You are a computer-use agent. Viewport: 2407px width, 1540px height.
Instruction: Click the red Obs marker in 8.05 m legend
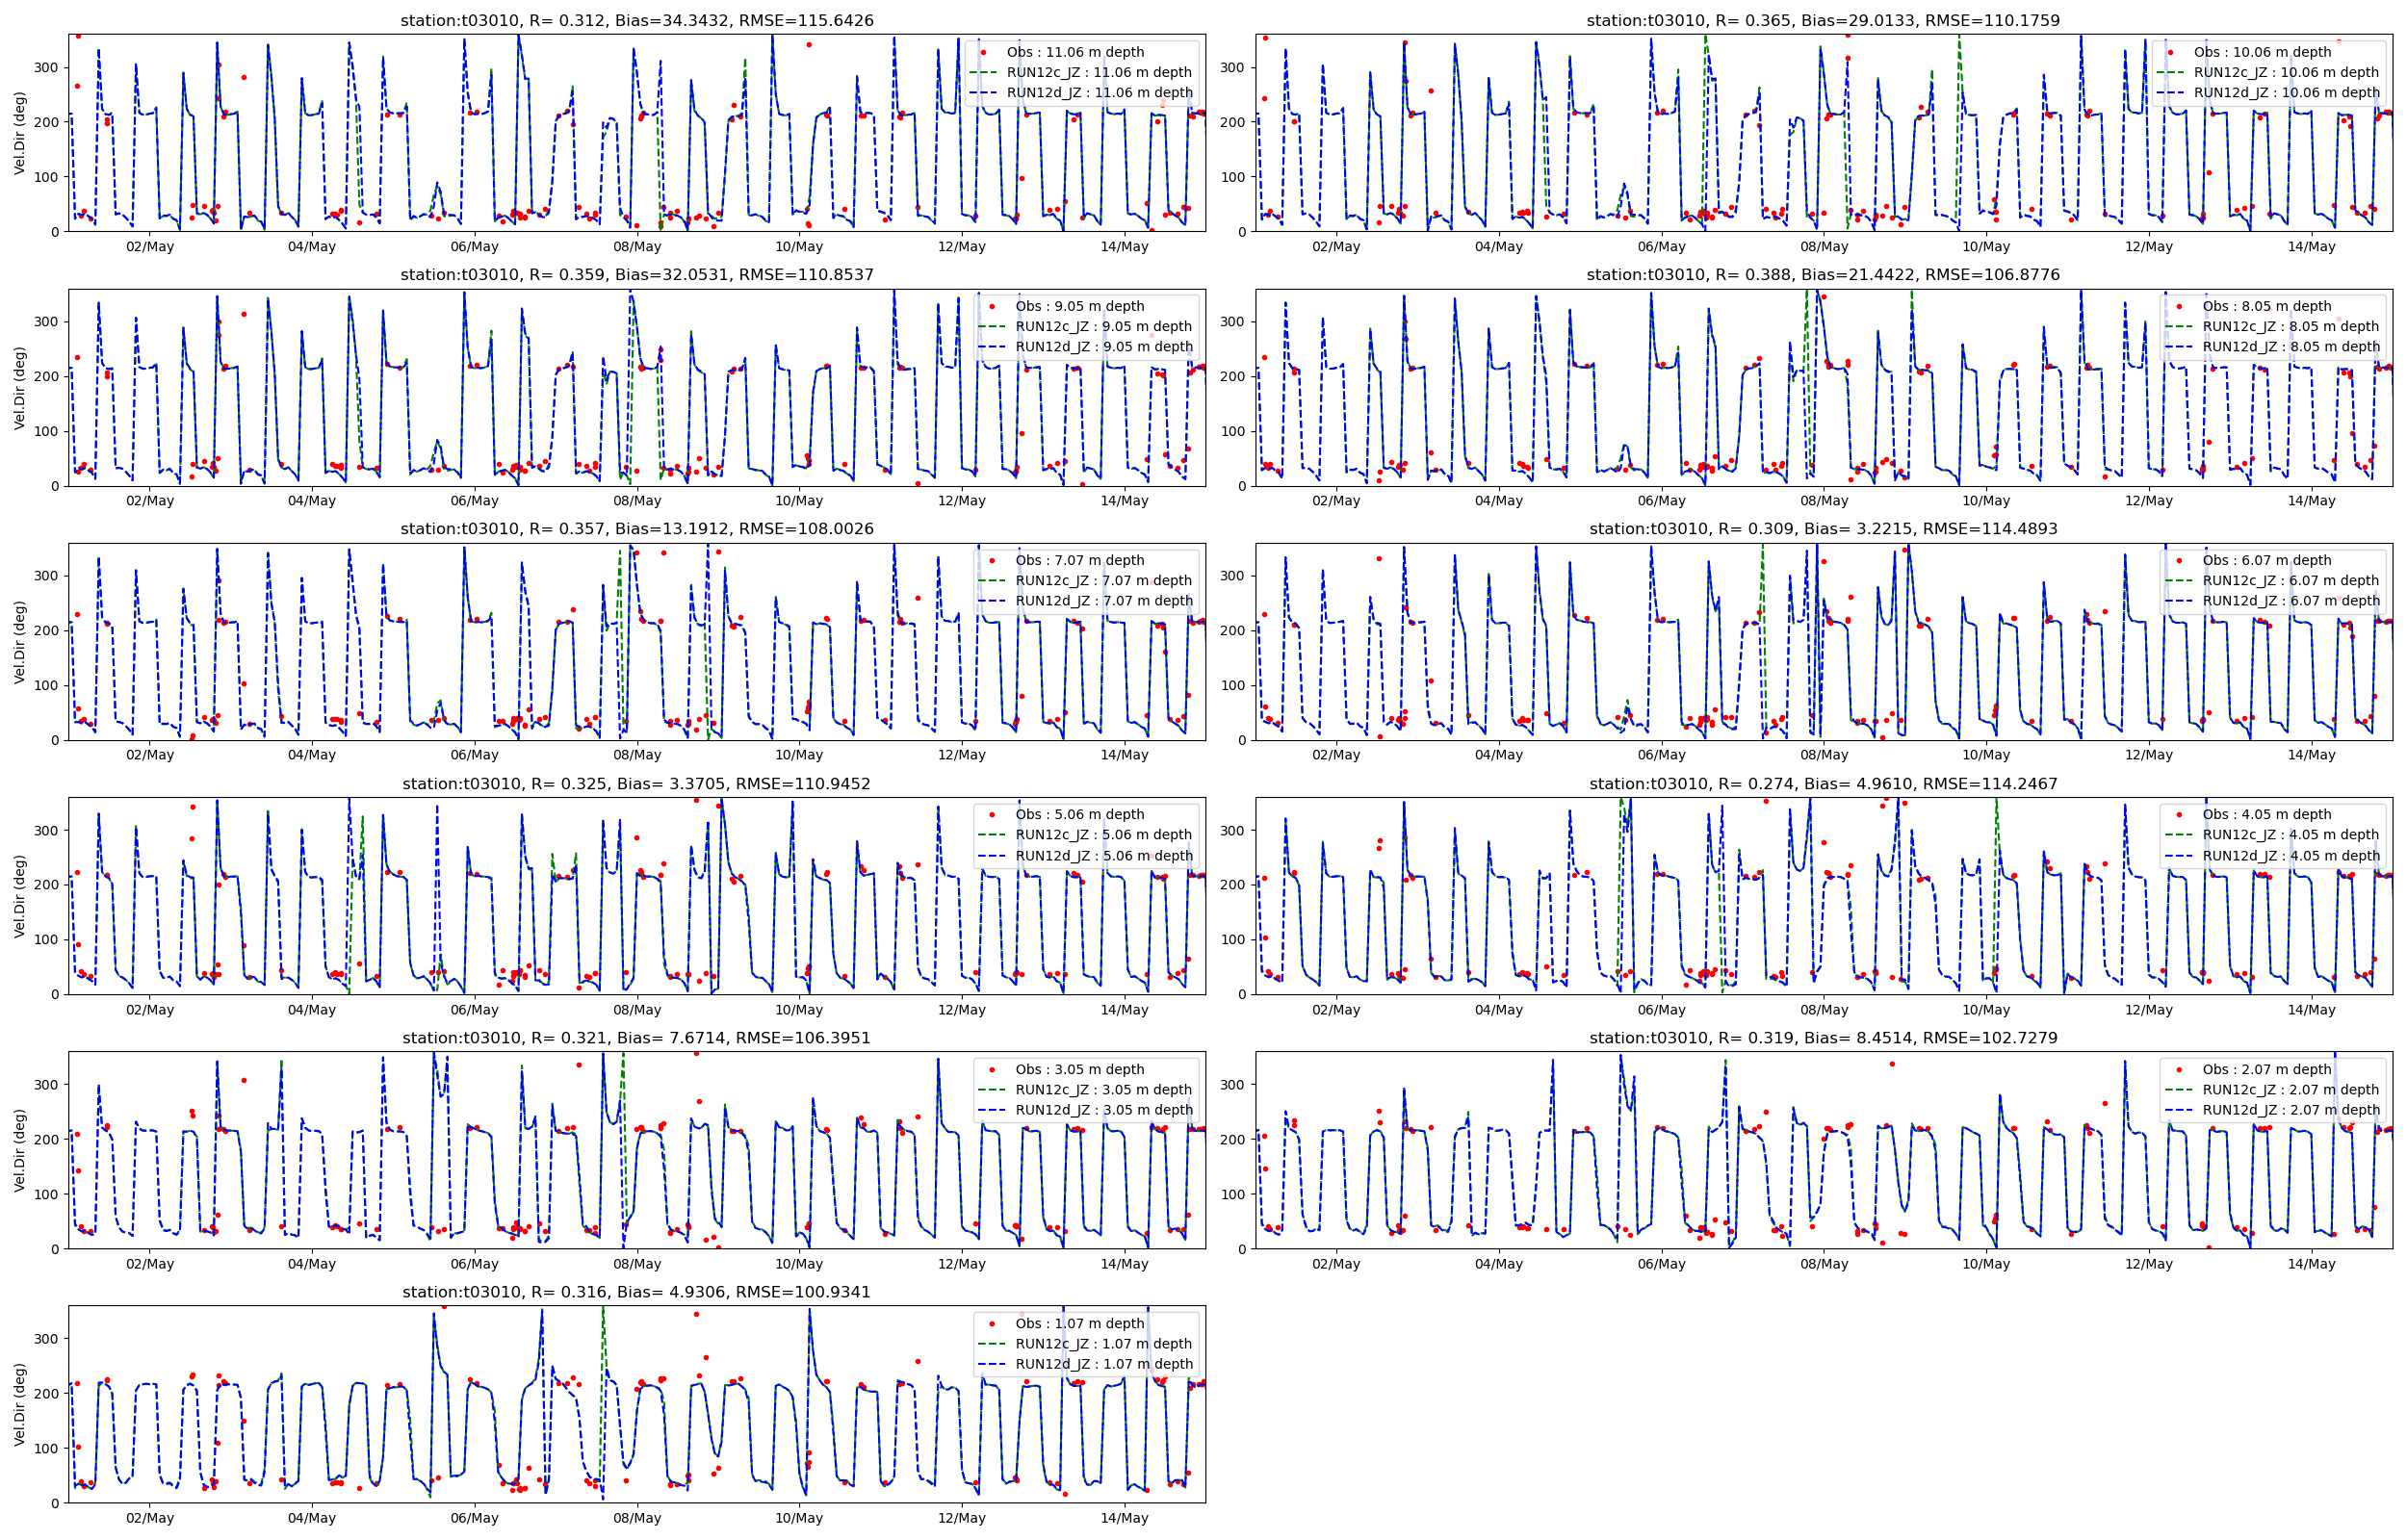[x=2178, y=306]
